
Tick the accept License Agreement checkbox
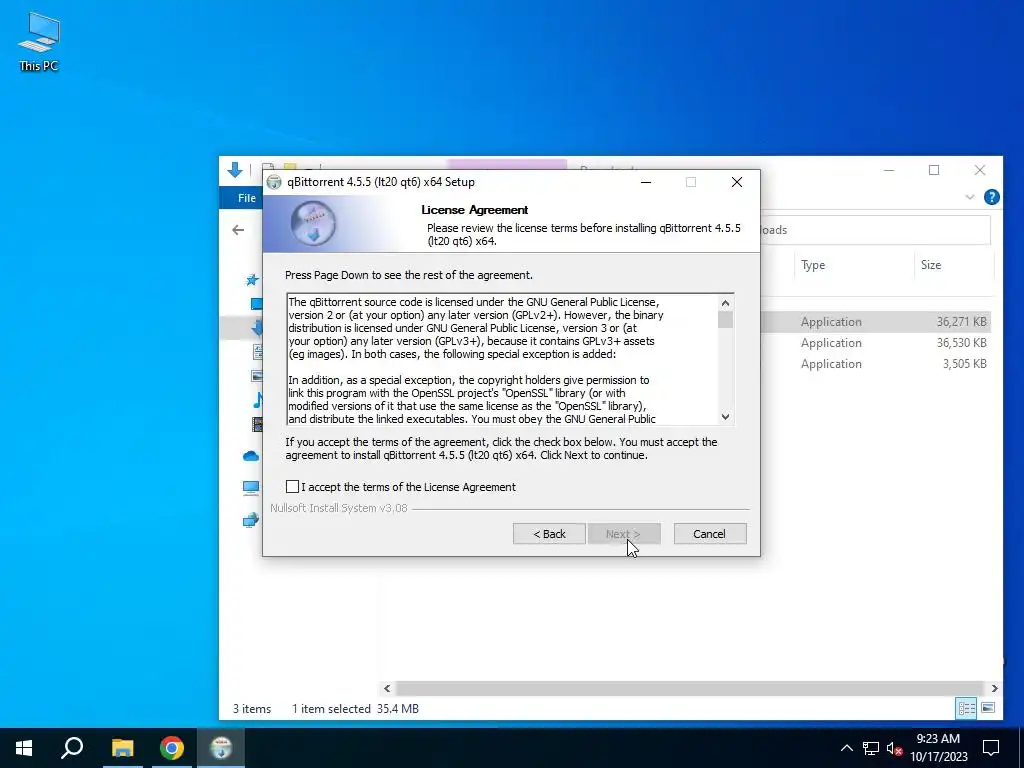pyautogui.click(x=292, y=487)
